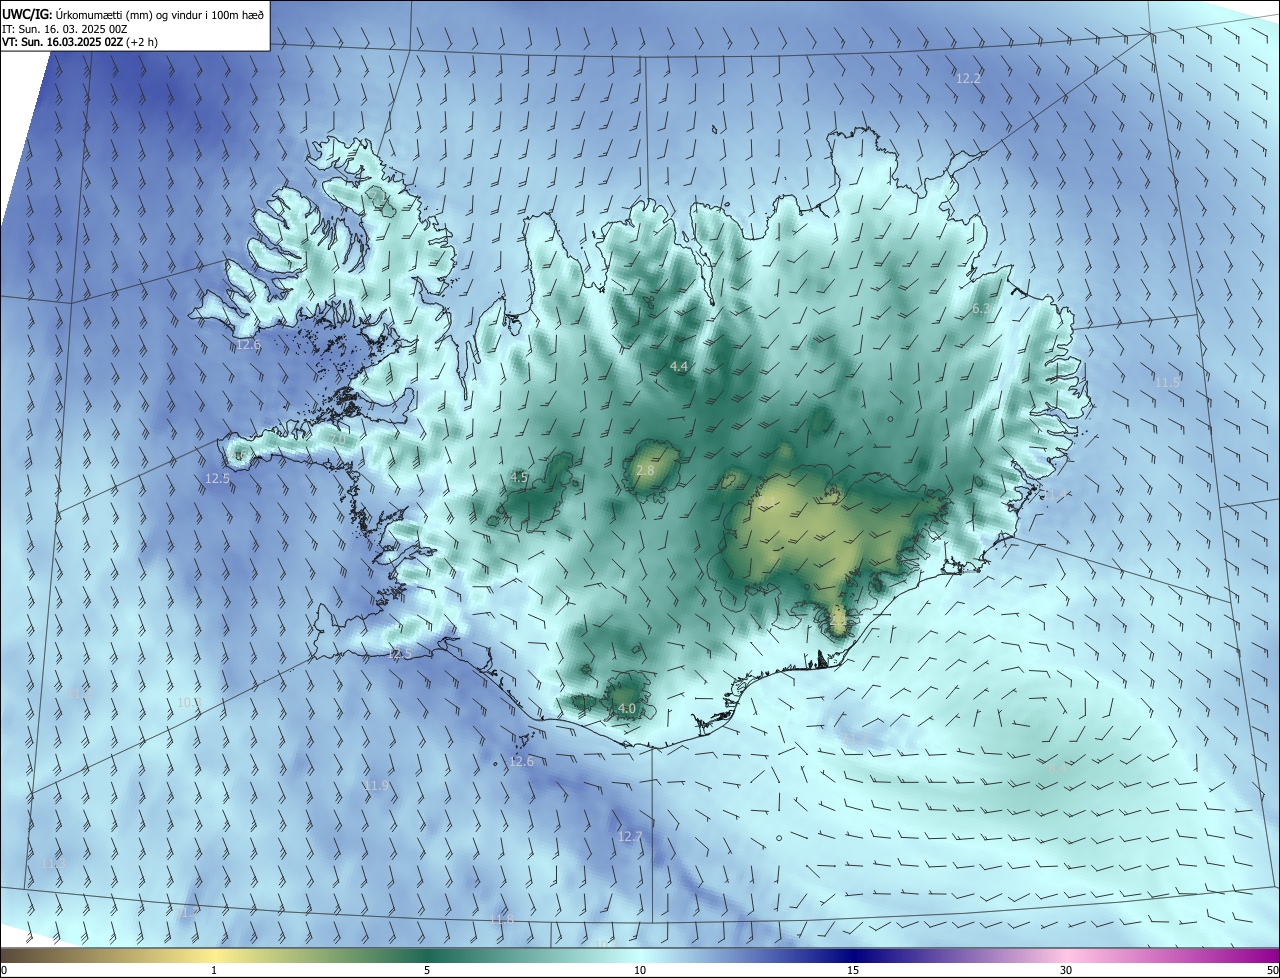1280x978 pixels.
Task: Click the brown start of the color scale
Action: pos(20,956)
